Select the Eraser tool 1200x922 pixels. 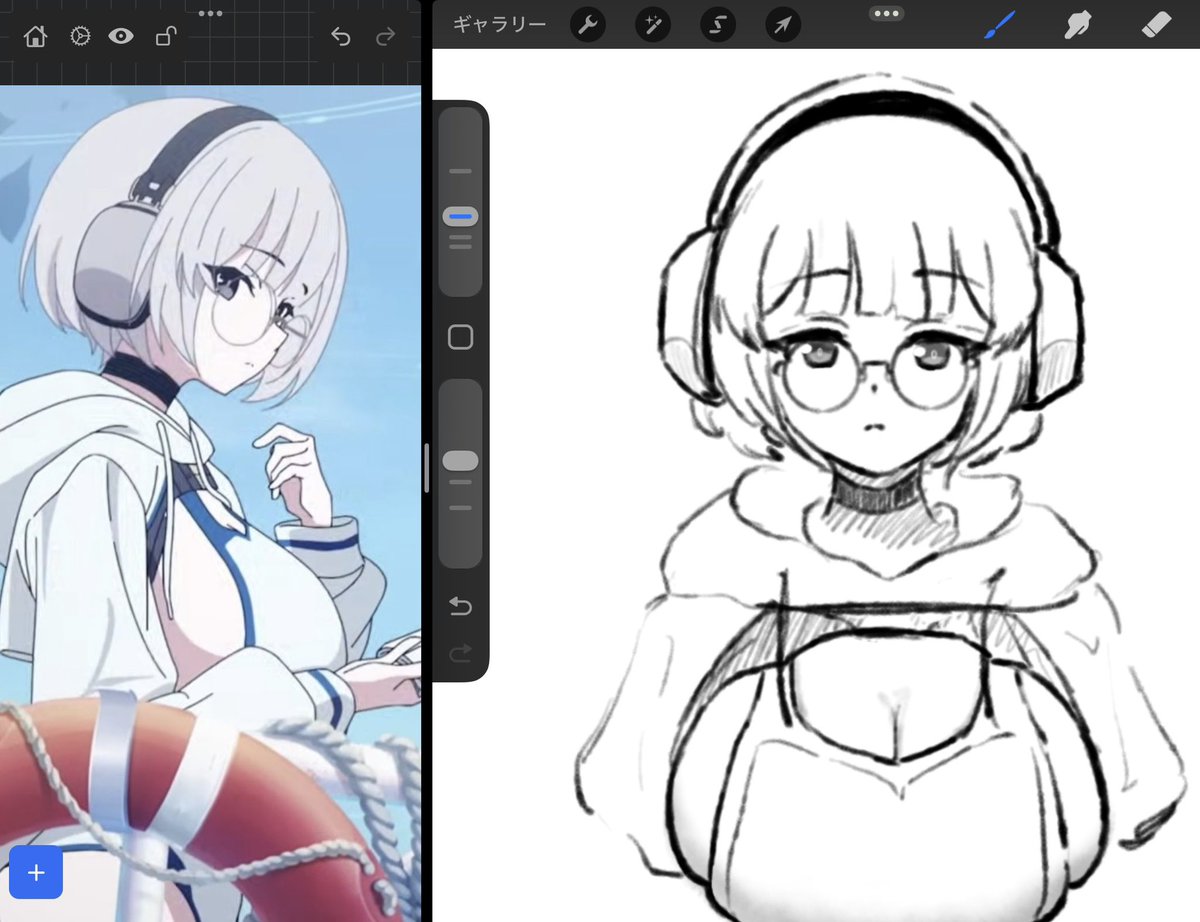coord(1155,24)
